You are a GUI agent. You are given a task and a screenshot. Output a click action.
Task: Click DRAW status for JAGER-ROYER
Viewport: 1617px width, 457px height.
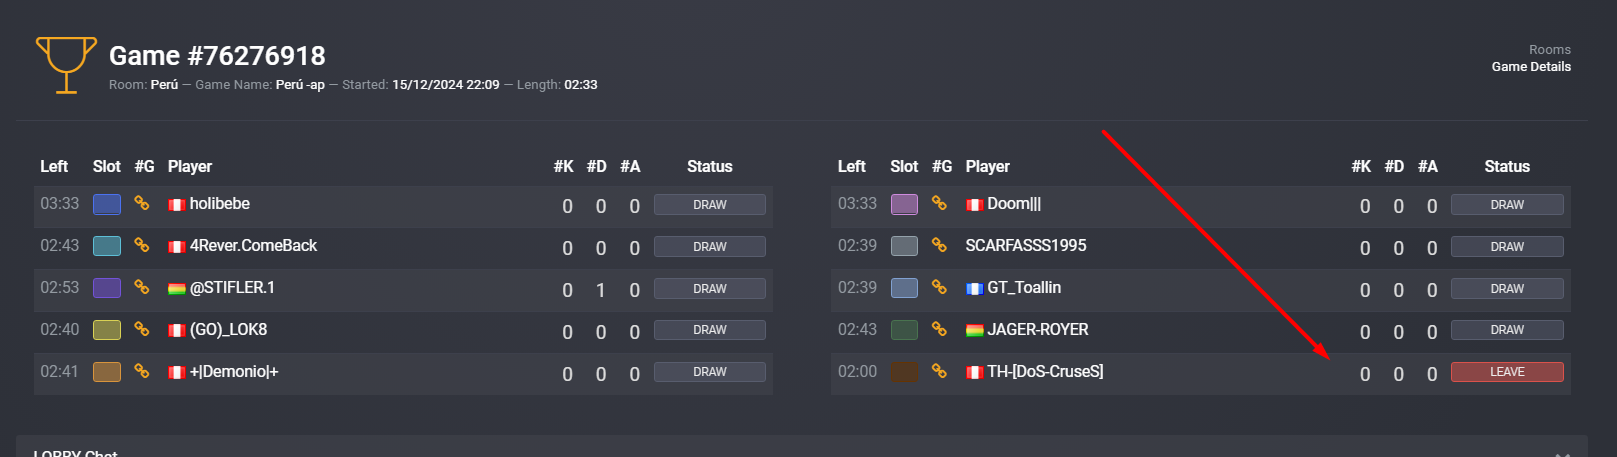pos(1507,330)
